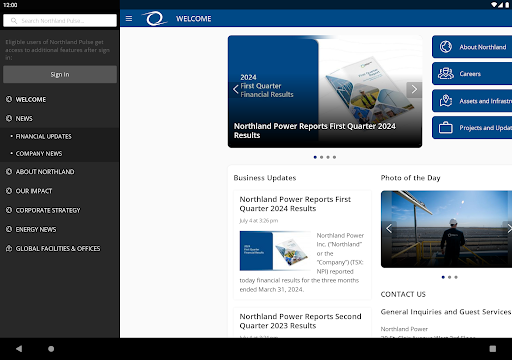Open FINANCIAL UPDATES submenu item

pyautogui.click(x=60, y=136)
